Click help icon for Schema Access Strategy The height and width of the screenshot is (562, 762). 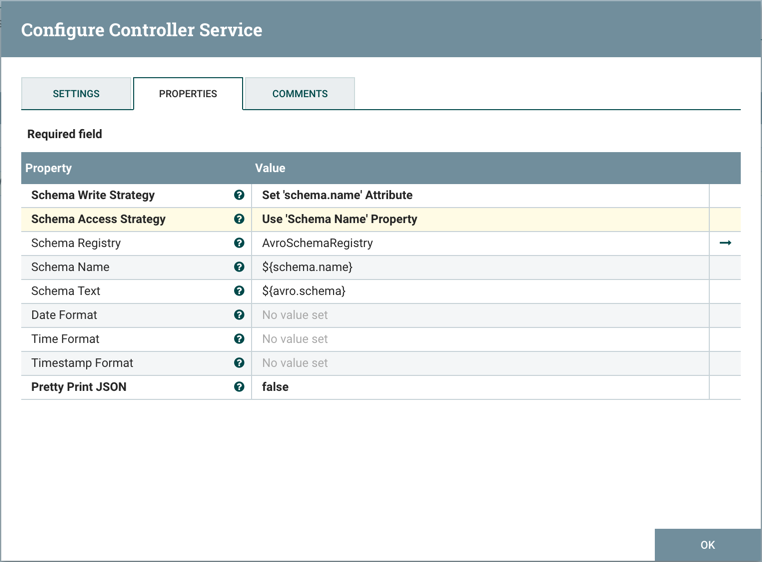(x=239, y=219)
